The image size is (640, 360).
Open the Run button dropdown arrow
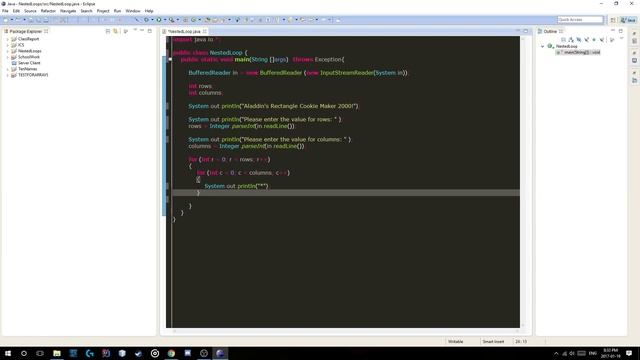tap(164, 20)
